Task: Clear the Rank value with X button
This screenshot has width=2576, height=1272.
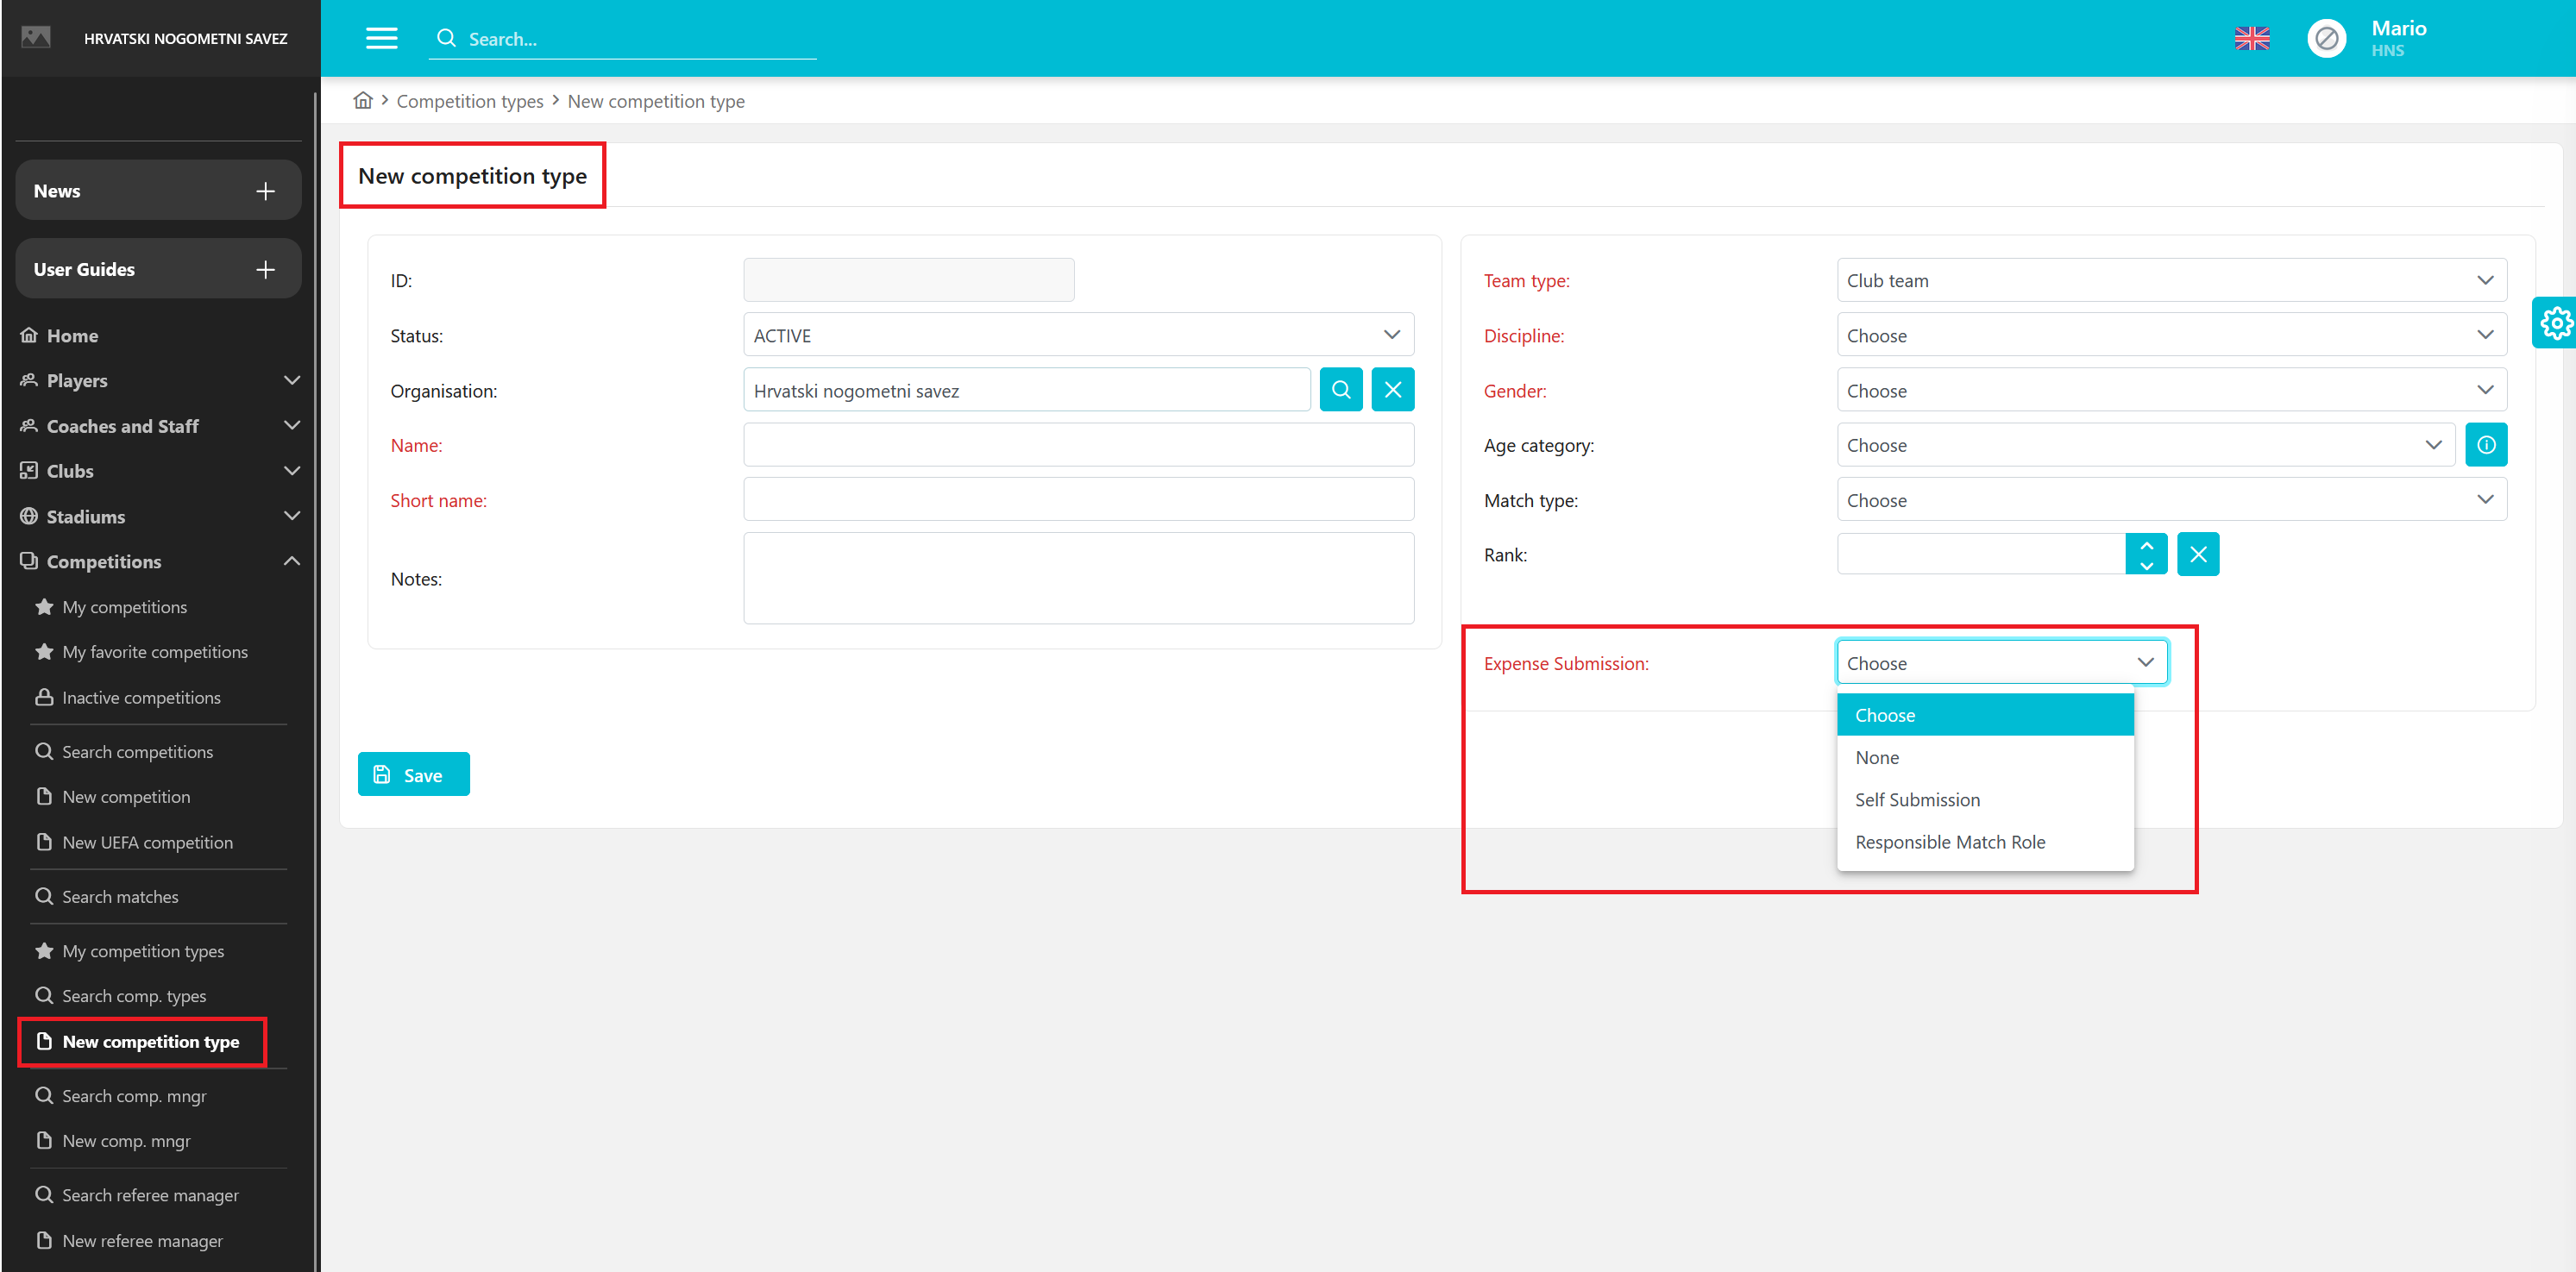Action: tap(2197, 554)
